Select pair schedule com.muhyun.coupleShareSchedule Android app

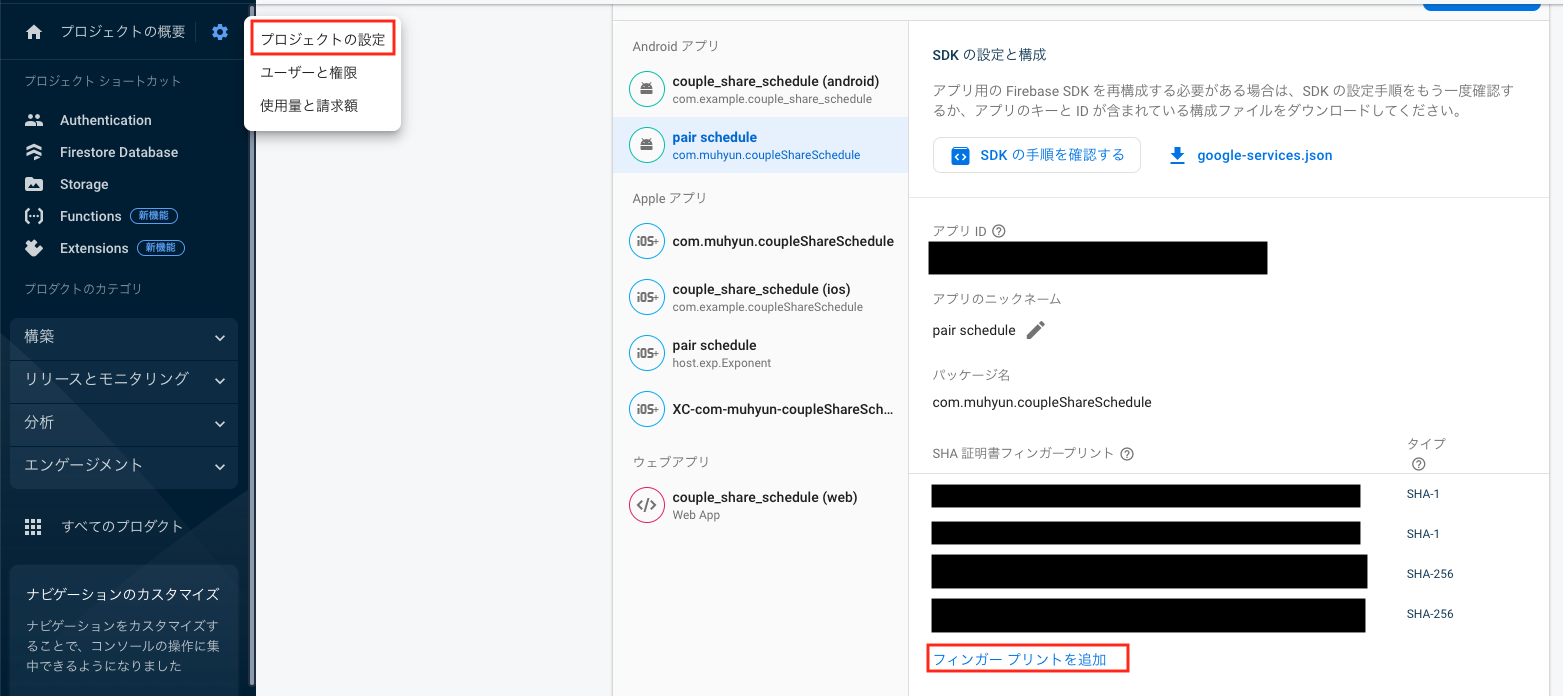tap(760, 146)
